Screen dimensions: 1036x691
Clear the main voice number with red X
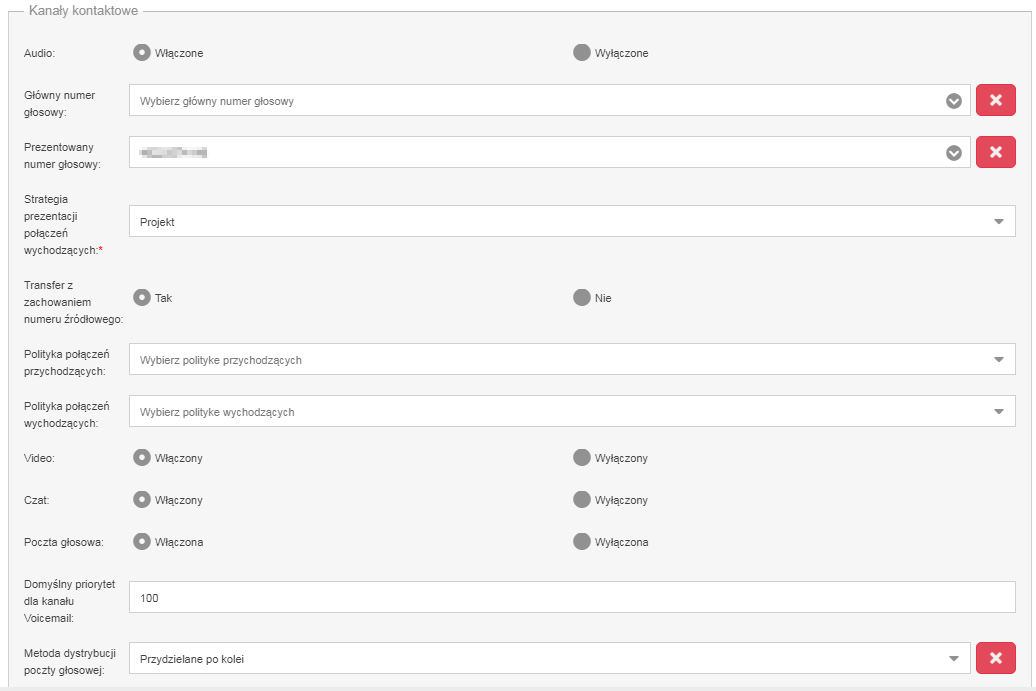[x=996, y=100]
